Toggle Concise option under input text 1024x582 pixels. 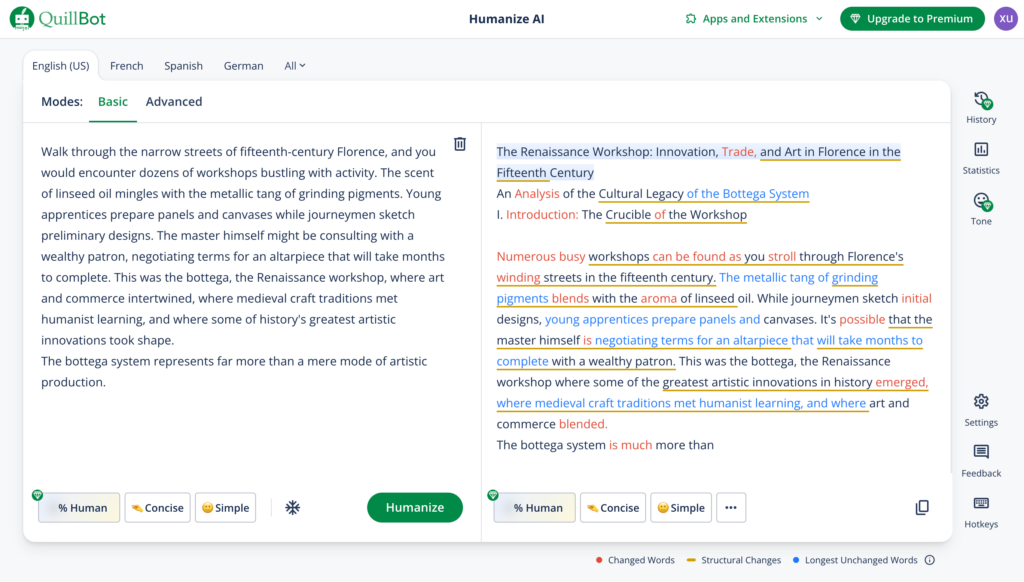click(157, 508)
